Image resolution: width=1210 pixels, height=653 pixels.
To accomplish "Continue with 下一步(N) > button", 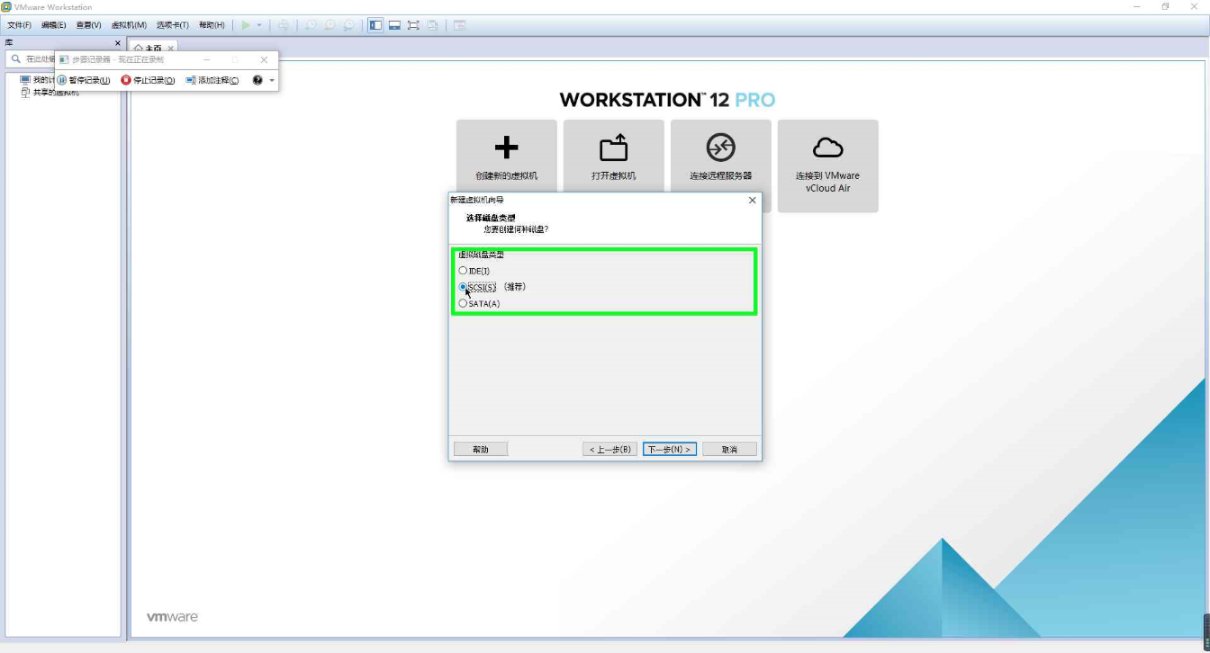I will [x=670, y=449].
